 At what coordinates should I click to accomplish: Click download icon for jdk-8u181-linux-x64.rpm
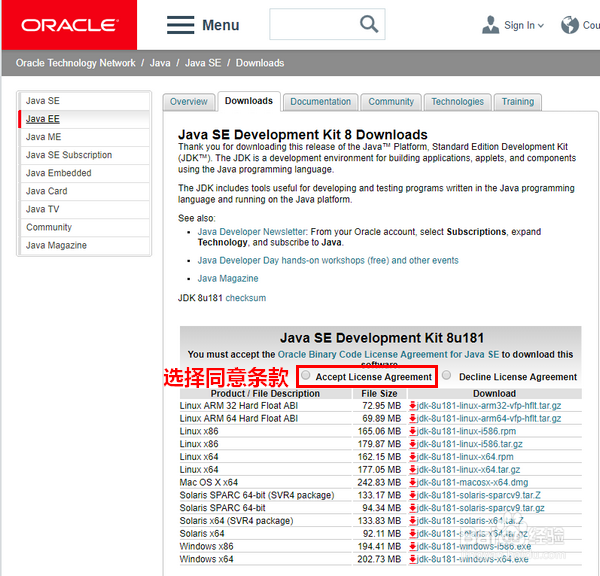(412, 457)
